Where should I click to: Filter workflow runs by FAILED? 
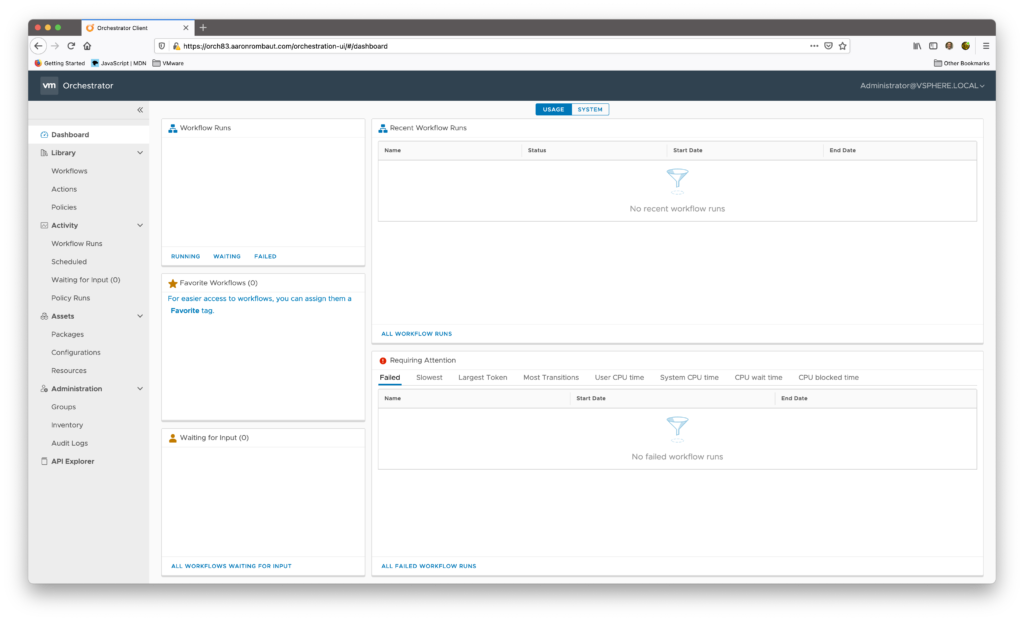click(265, 256)
